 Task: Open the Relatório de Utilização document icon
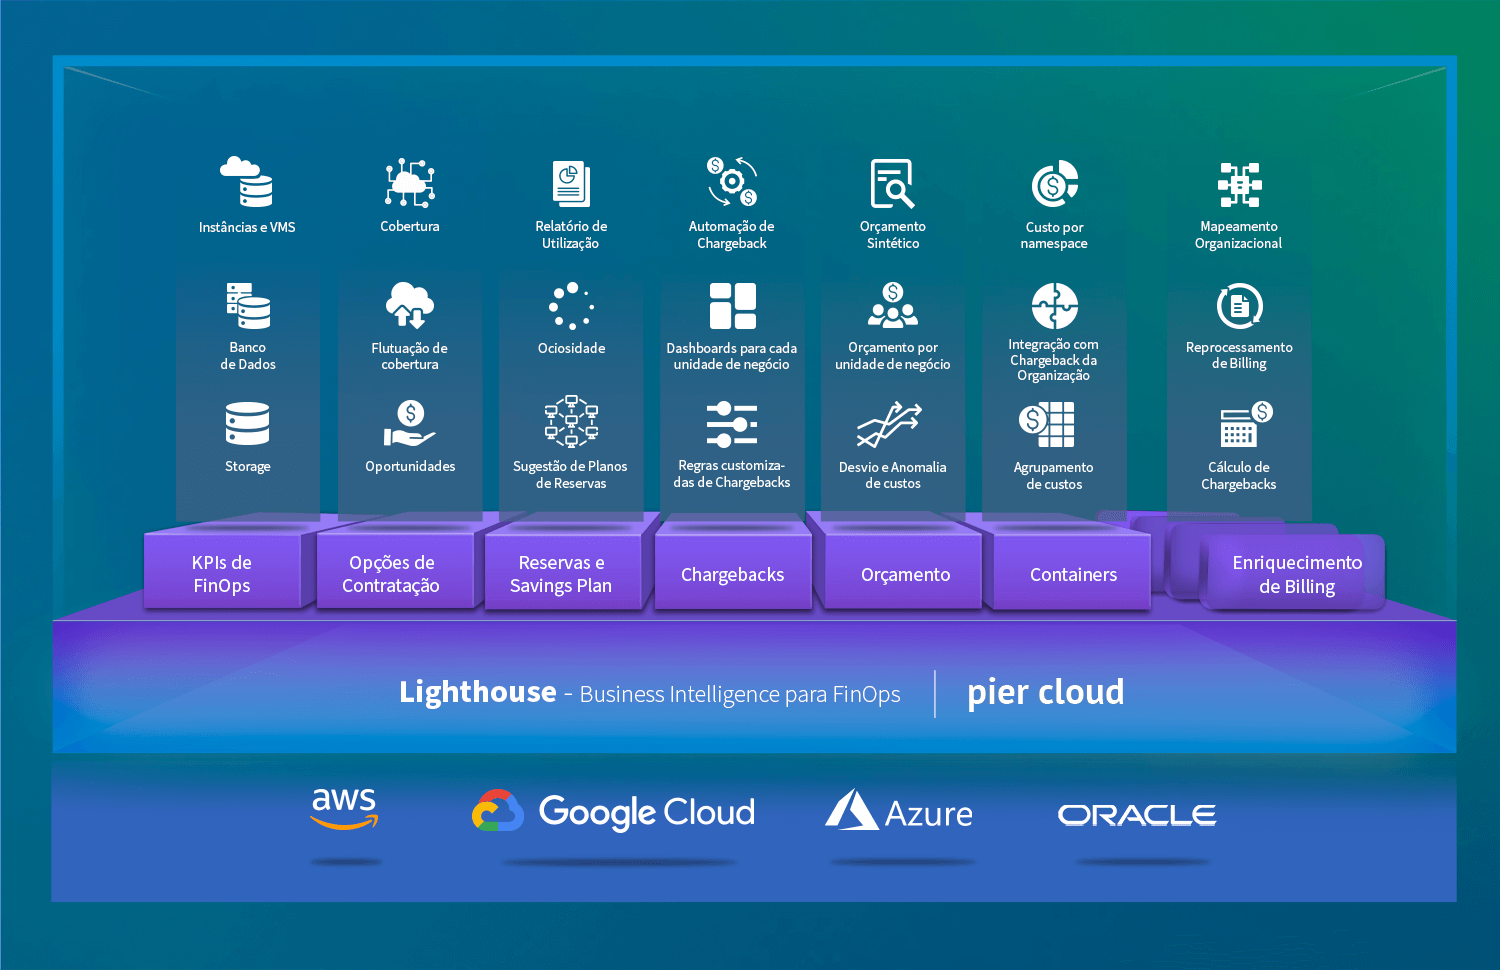(x=571, y=184)
